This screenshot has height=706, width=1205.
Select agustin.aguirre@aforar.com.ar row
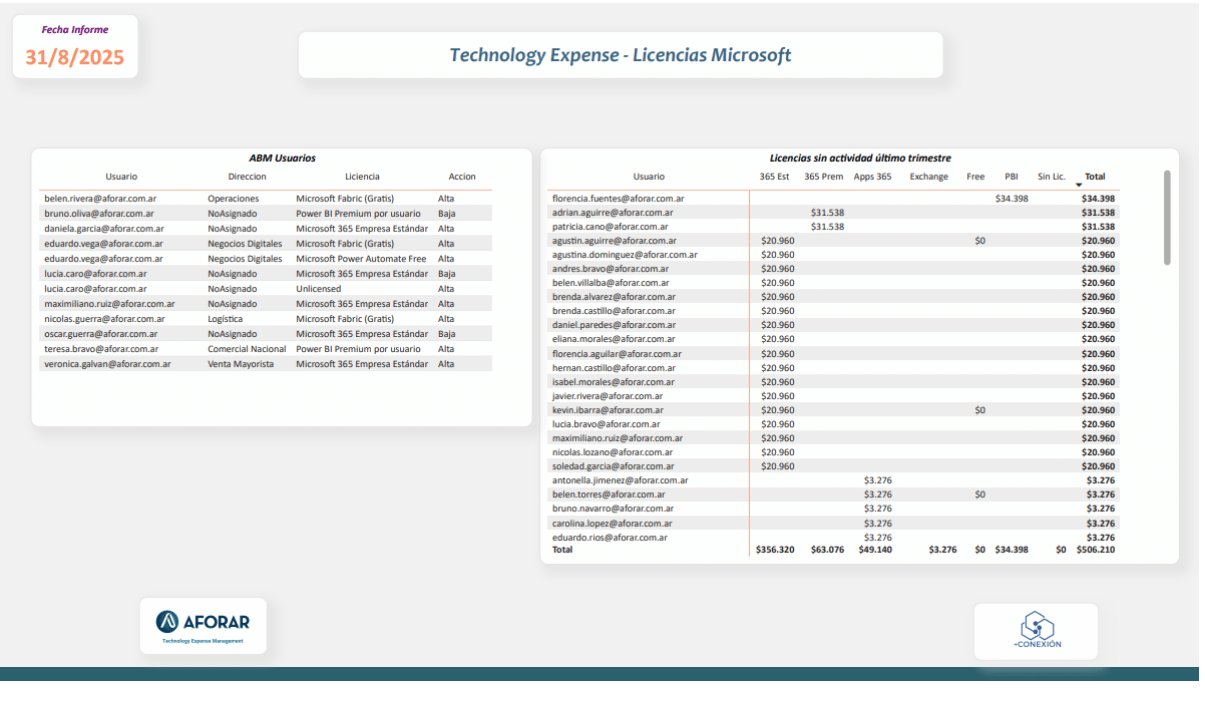834,240
